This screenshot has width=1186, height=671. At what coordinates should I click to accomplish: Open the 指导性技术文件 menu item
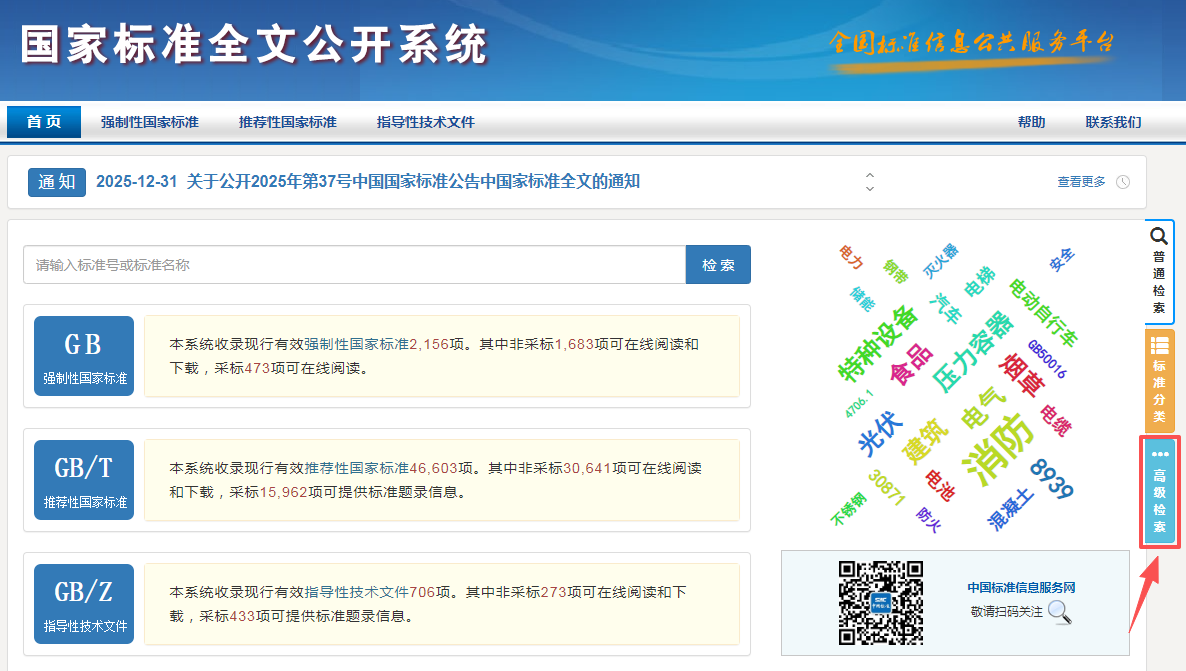click(426, 122)
